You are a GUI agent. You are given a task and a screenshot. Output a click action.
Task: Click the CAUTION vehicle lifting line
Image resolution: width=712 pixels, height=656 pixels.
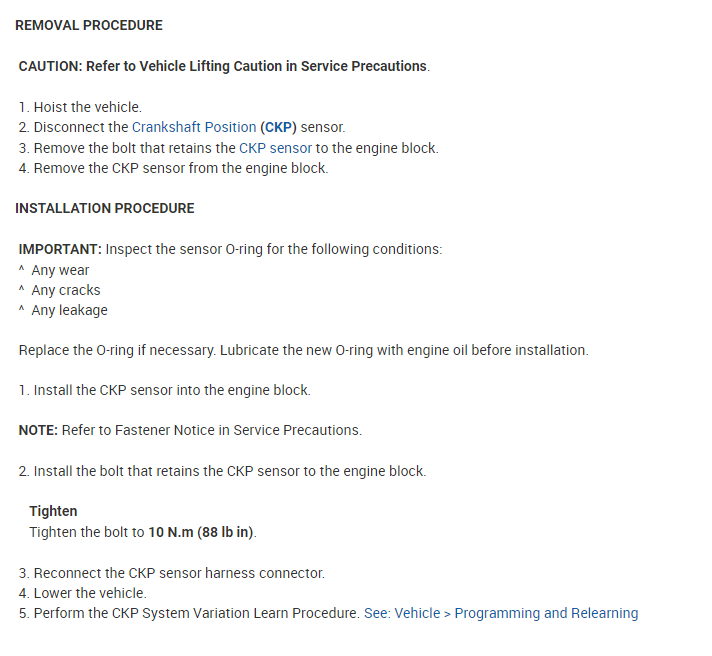tap(224, 66)
